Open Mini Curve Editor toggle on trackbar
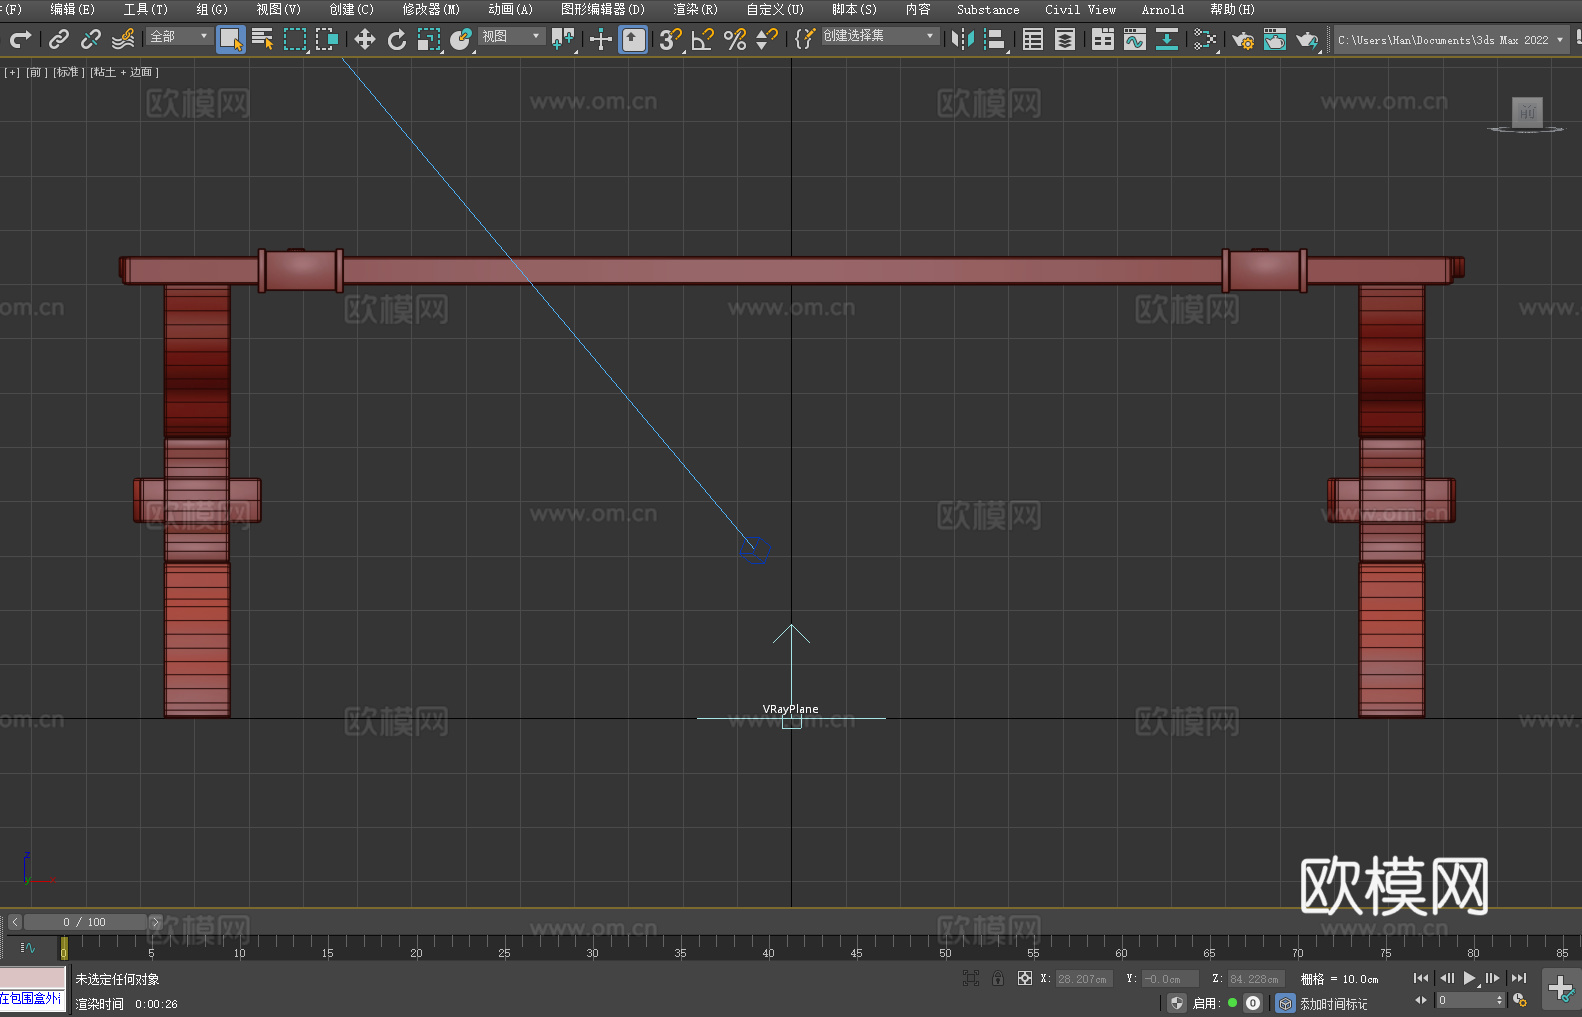The height and width of the screenshot is (1017, 1582). click(28, 947)
